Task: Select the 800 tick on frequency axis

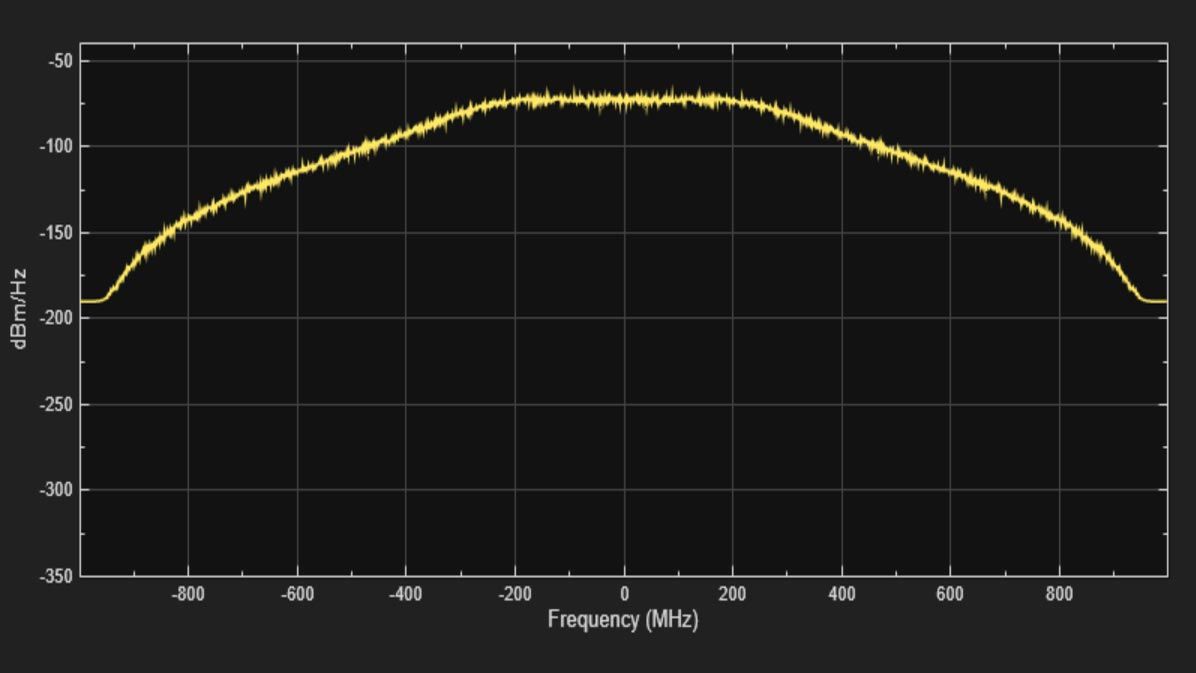Action: (x=1059, y=594)
